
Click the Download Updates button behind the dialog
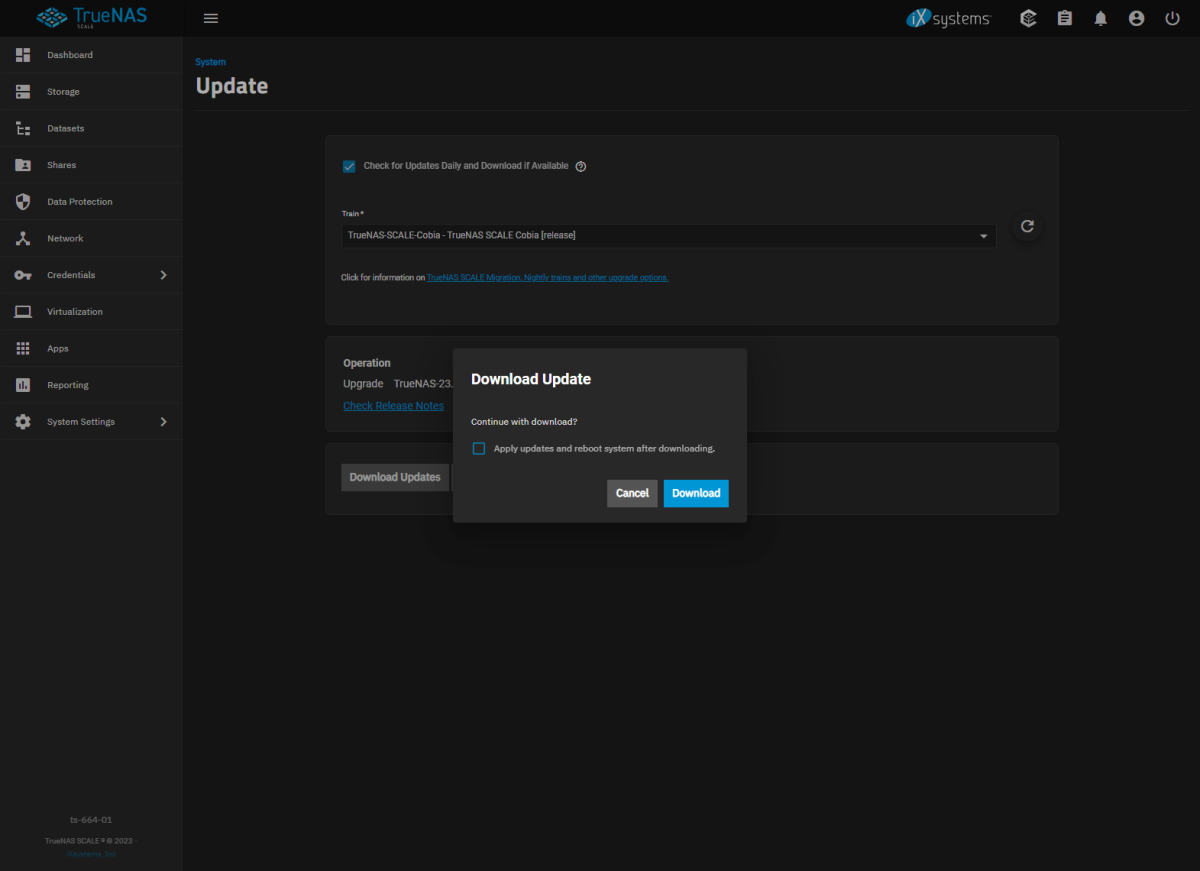[395, 477]
